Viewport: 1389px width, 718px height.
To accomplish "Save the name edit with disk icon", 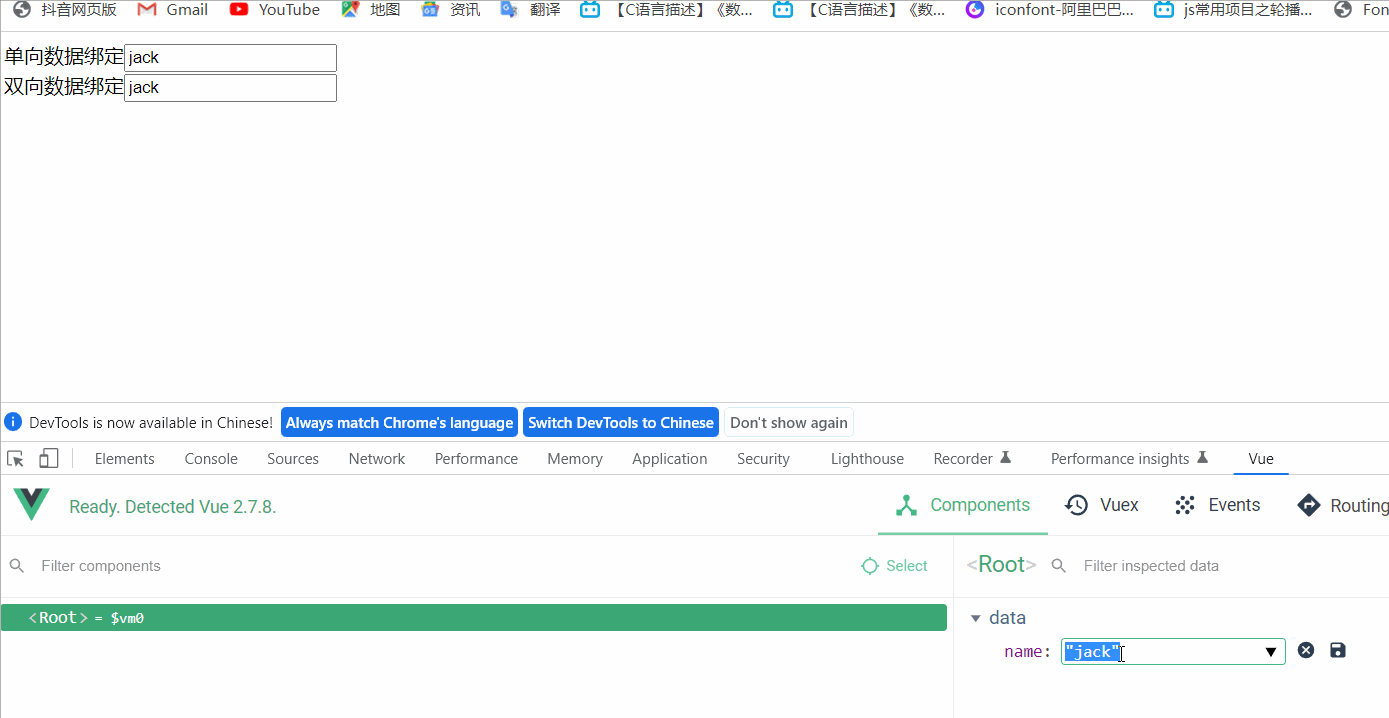I will (1338, 650).
